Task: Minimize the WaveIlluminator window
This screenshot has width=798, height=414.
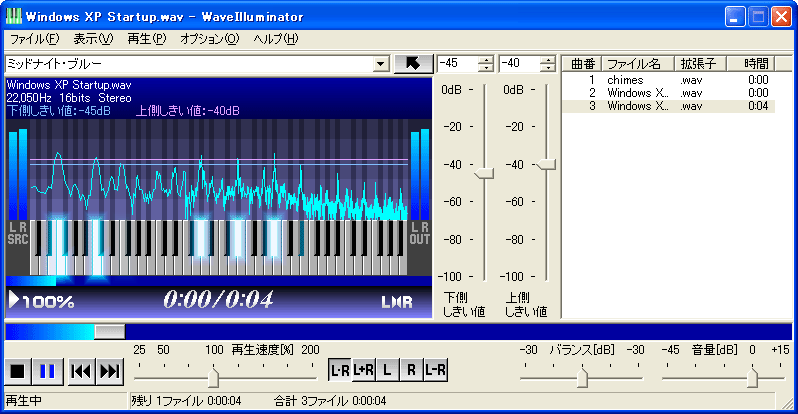Action: click(x=735, y=17)
